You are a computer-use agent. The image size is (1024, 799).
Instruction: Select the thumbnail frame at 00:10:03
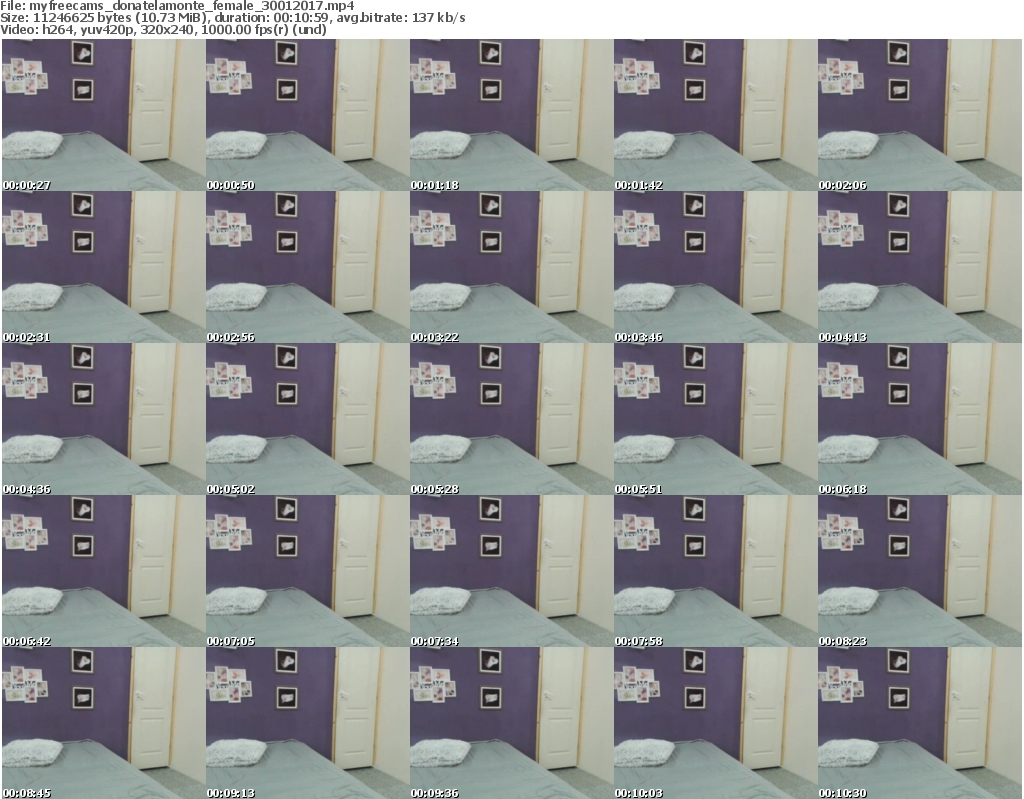click(x=715, y=723)
